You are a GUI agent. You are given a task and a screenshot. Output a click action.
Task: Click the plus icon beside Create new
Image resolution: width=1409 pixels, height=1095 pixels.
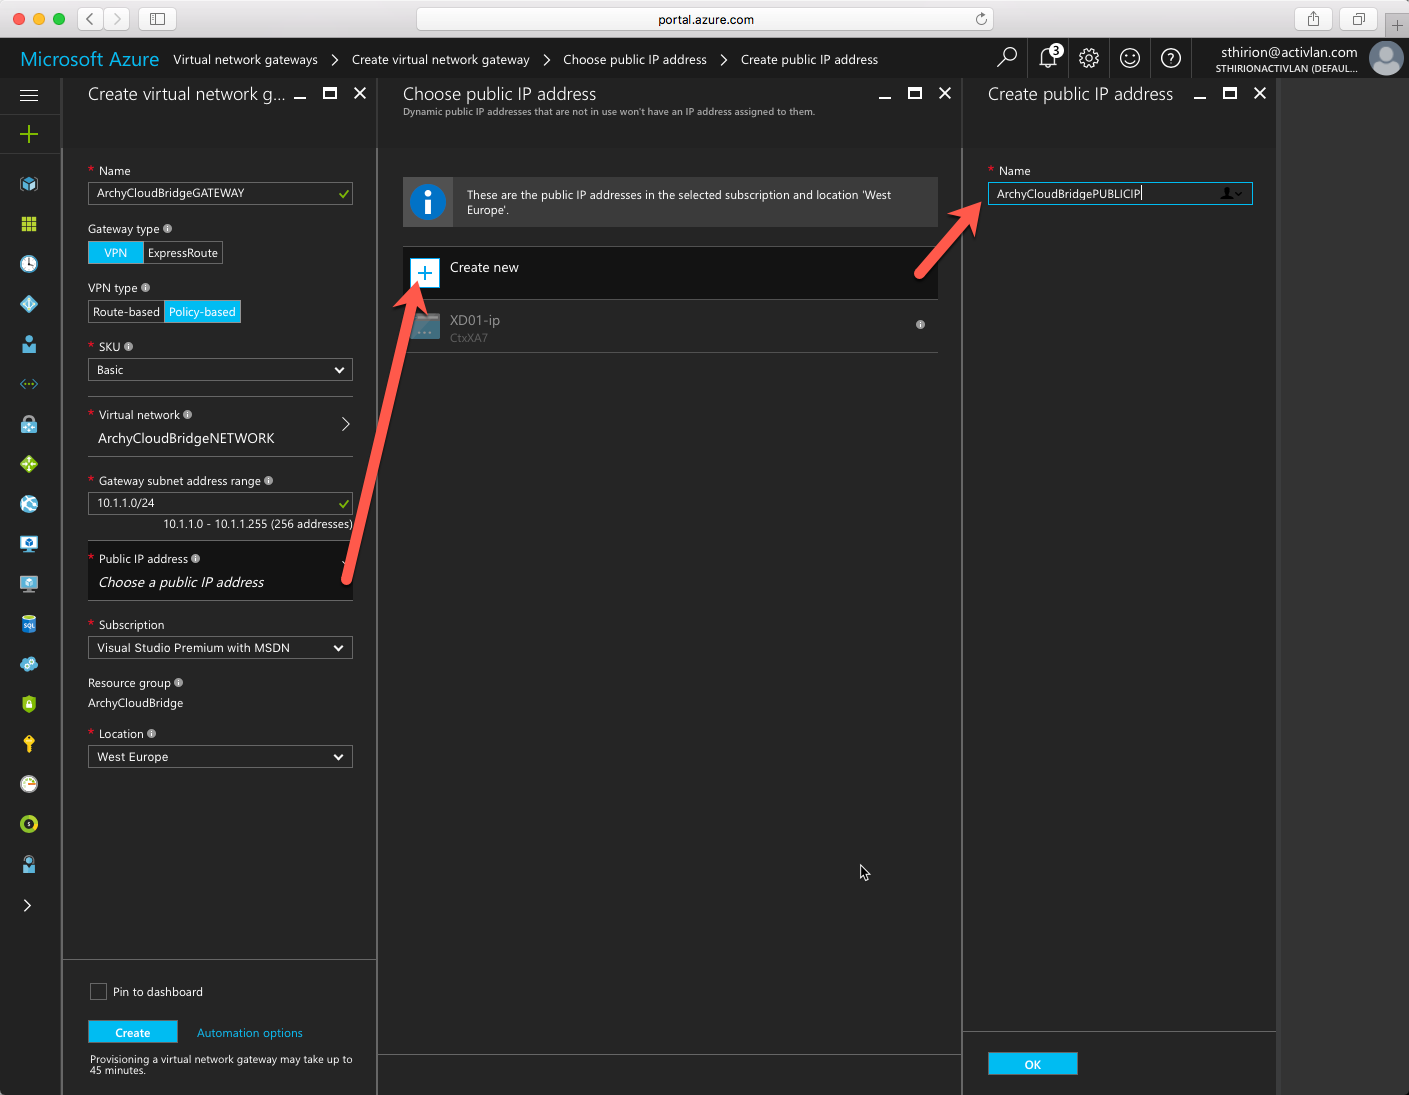point(425,272)
